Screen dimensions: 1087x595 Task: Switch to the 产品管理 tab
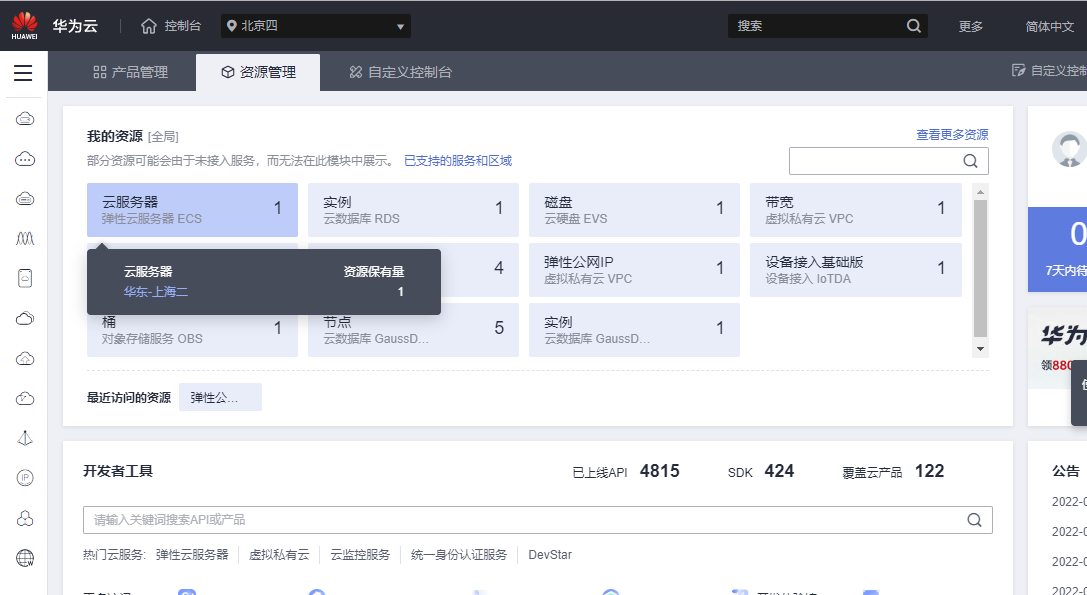(x=130, y=72)
